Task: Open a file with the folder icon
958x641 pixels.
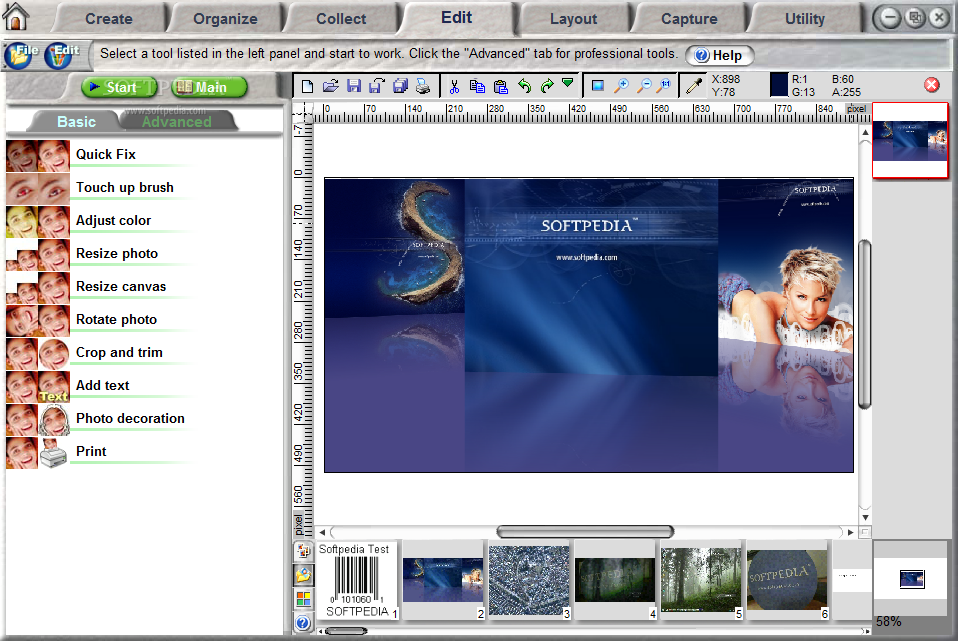Action: point(331,86)
